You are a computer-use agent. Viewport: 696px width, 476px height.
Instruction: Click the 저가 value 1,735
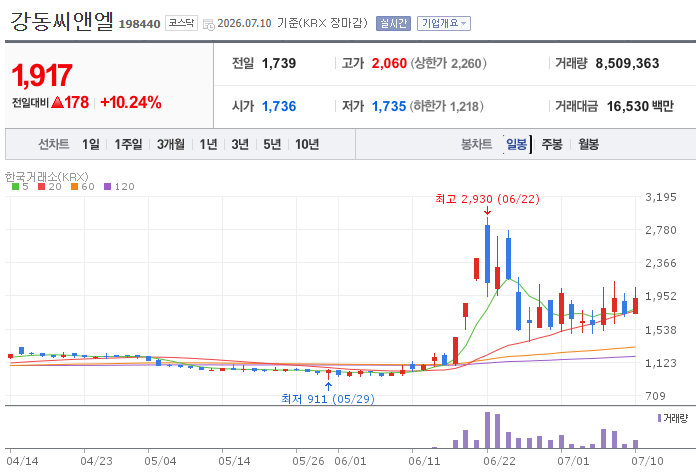coord(389,107)
